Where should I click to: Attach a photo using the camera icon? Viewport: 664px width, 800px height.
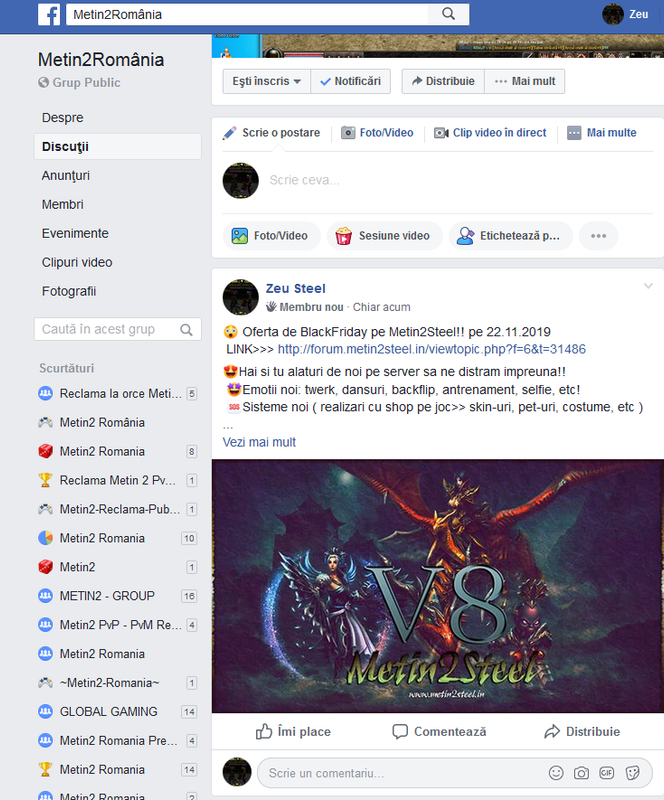pos(581,773)
